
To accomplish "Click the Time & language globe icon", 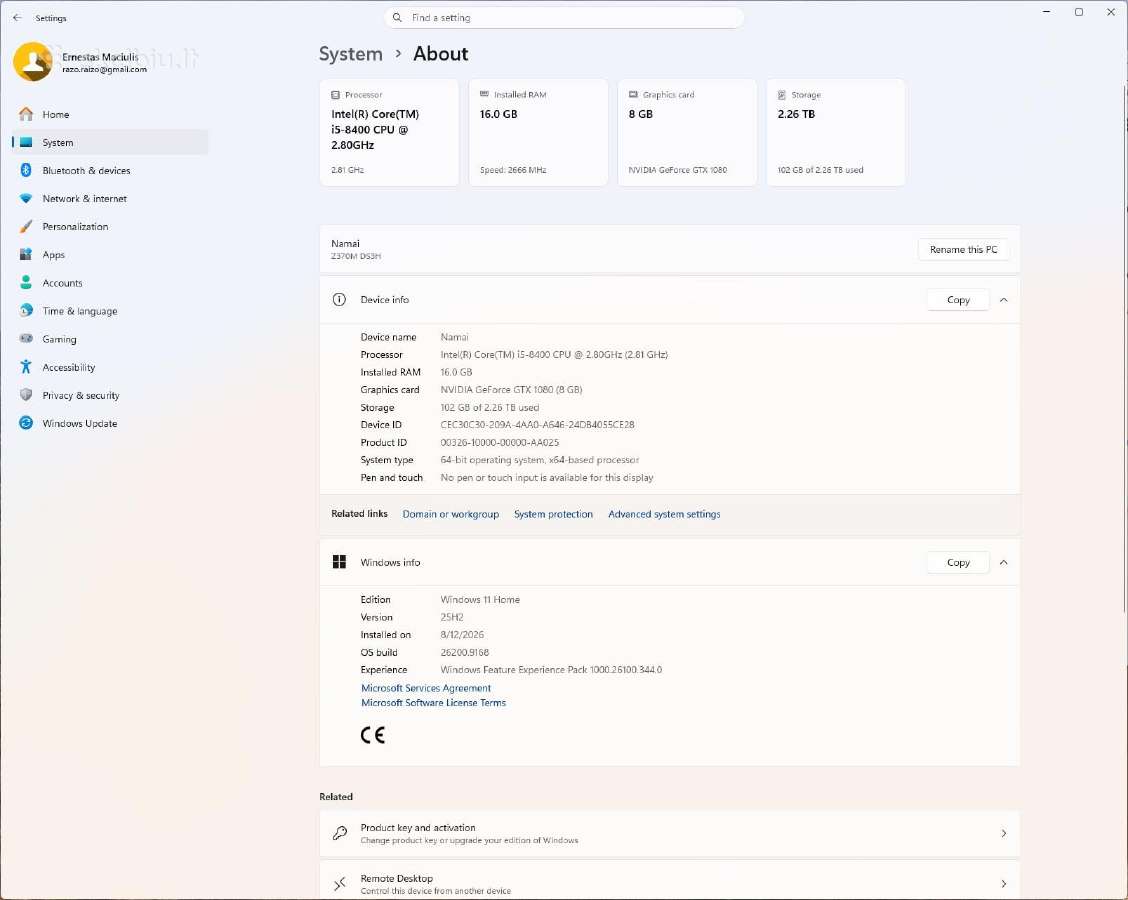I will 26,310.
